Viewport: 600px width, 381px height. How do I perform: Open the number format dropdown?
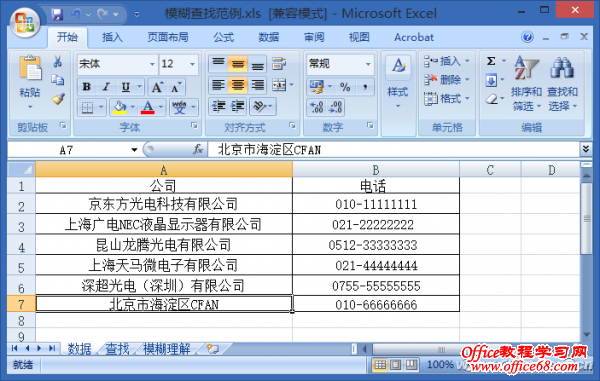[368, 64]
